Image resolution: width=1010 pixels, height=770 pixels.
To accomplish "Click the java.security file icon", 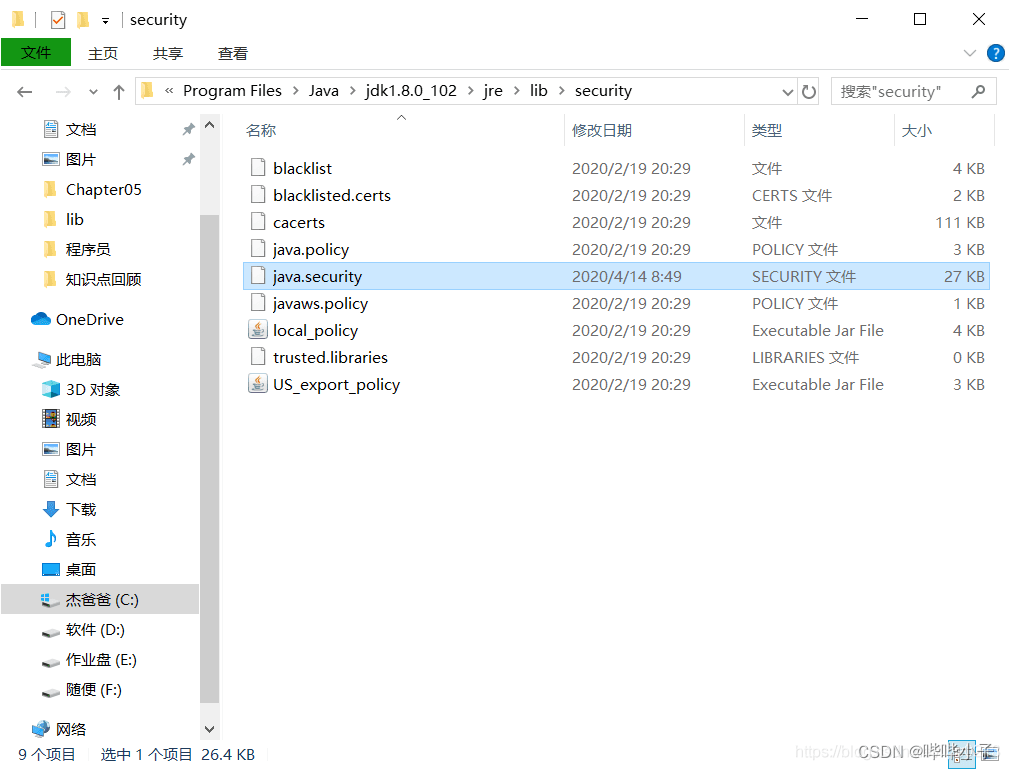I will point(258,276).
